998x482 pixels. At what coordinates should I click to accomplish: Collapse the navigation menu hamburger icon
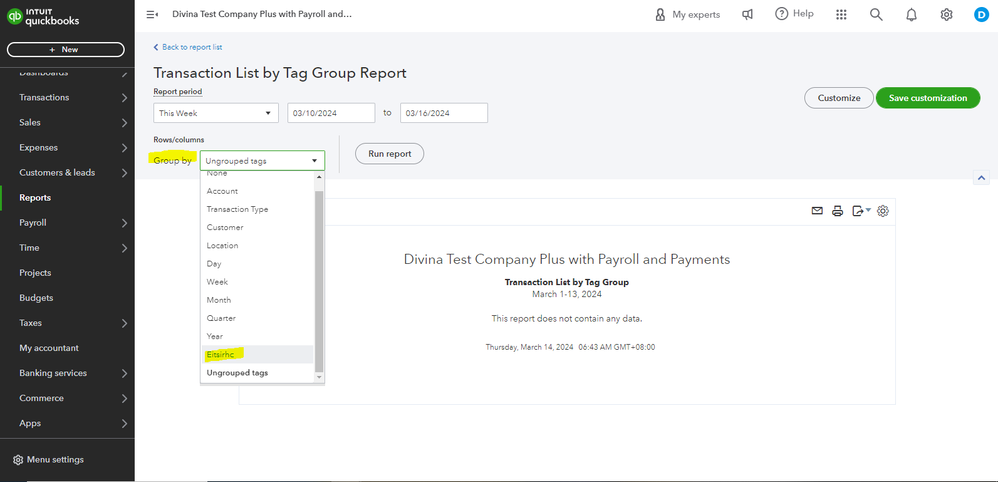[x=151, y=14]
